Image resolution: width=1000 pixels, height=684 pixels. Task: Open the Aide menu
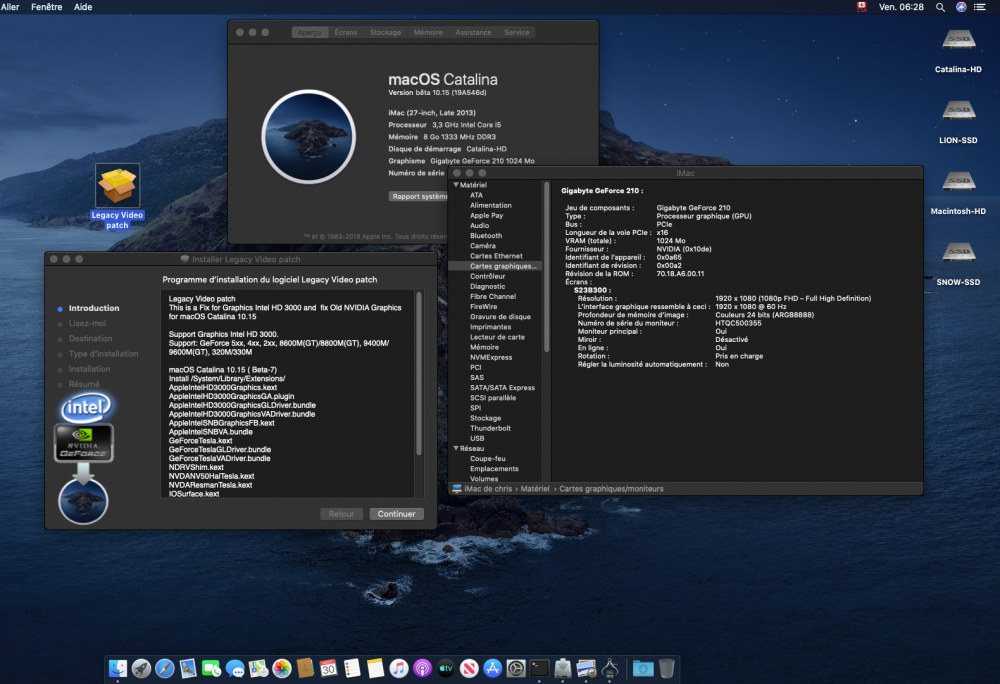pos(83,7)
